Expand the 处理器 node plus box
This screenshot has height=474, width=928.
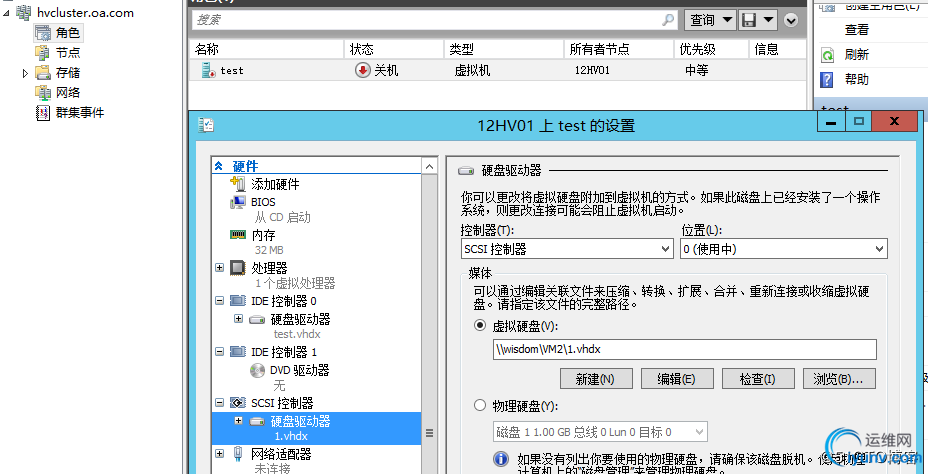220,268
